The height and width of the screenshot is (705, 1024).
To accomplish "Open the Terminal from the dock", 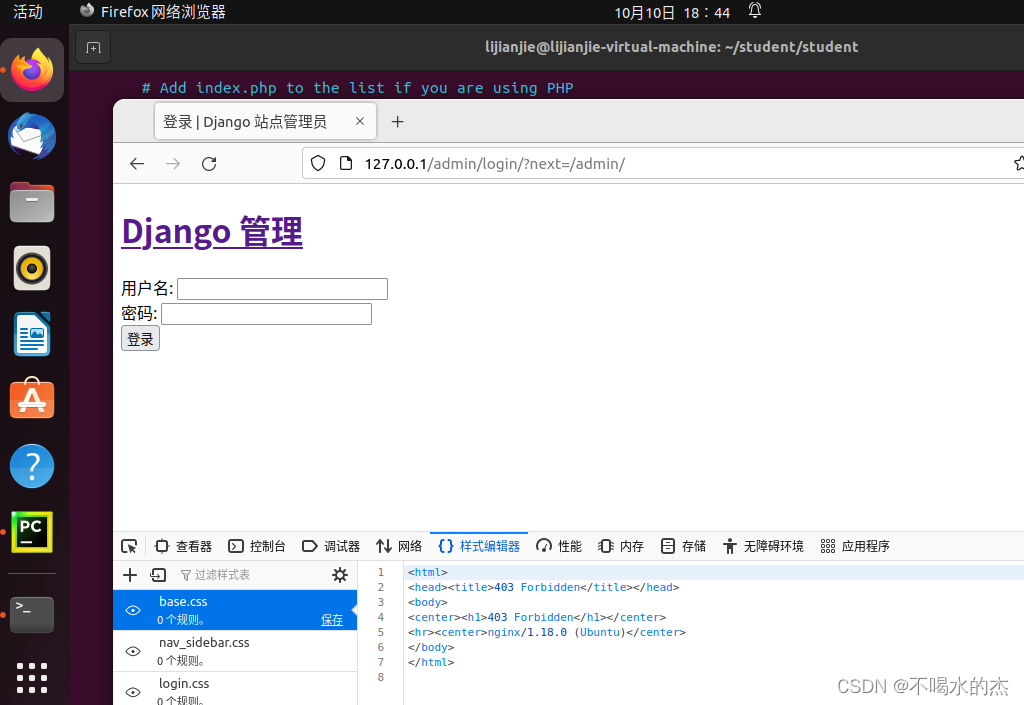I will click(x=31, y=614).
